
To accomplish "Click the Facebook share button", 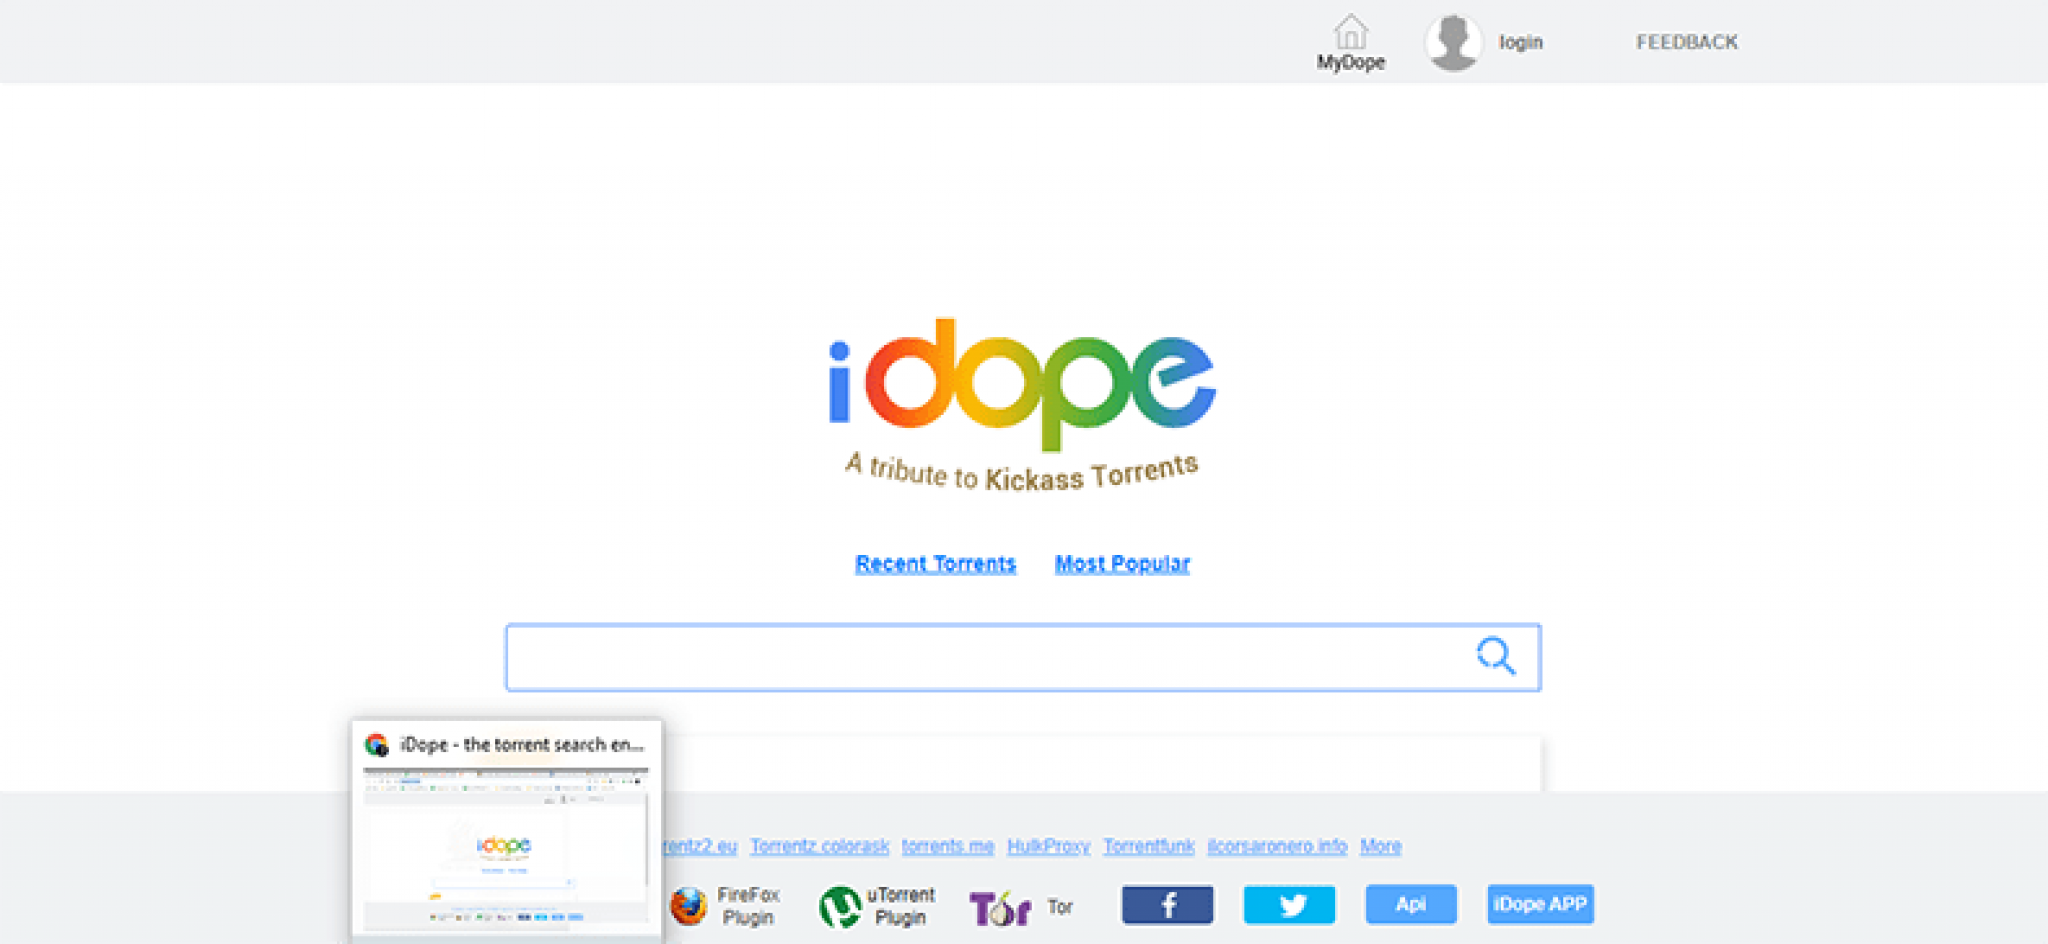I will (1167, 905).
